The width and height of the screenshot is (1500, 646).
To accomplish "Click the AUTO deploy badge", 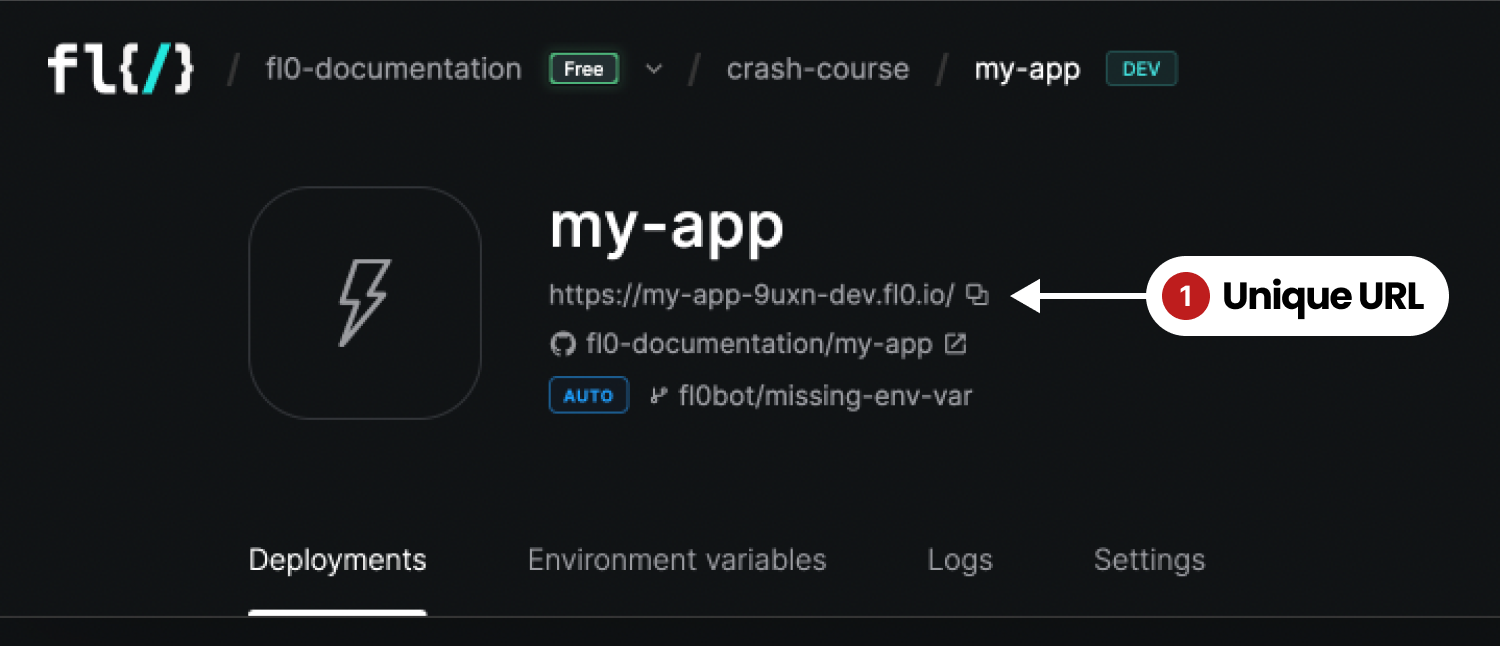I will click(589, 396).
